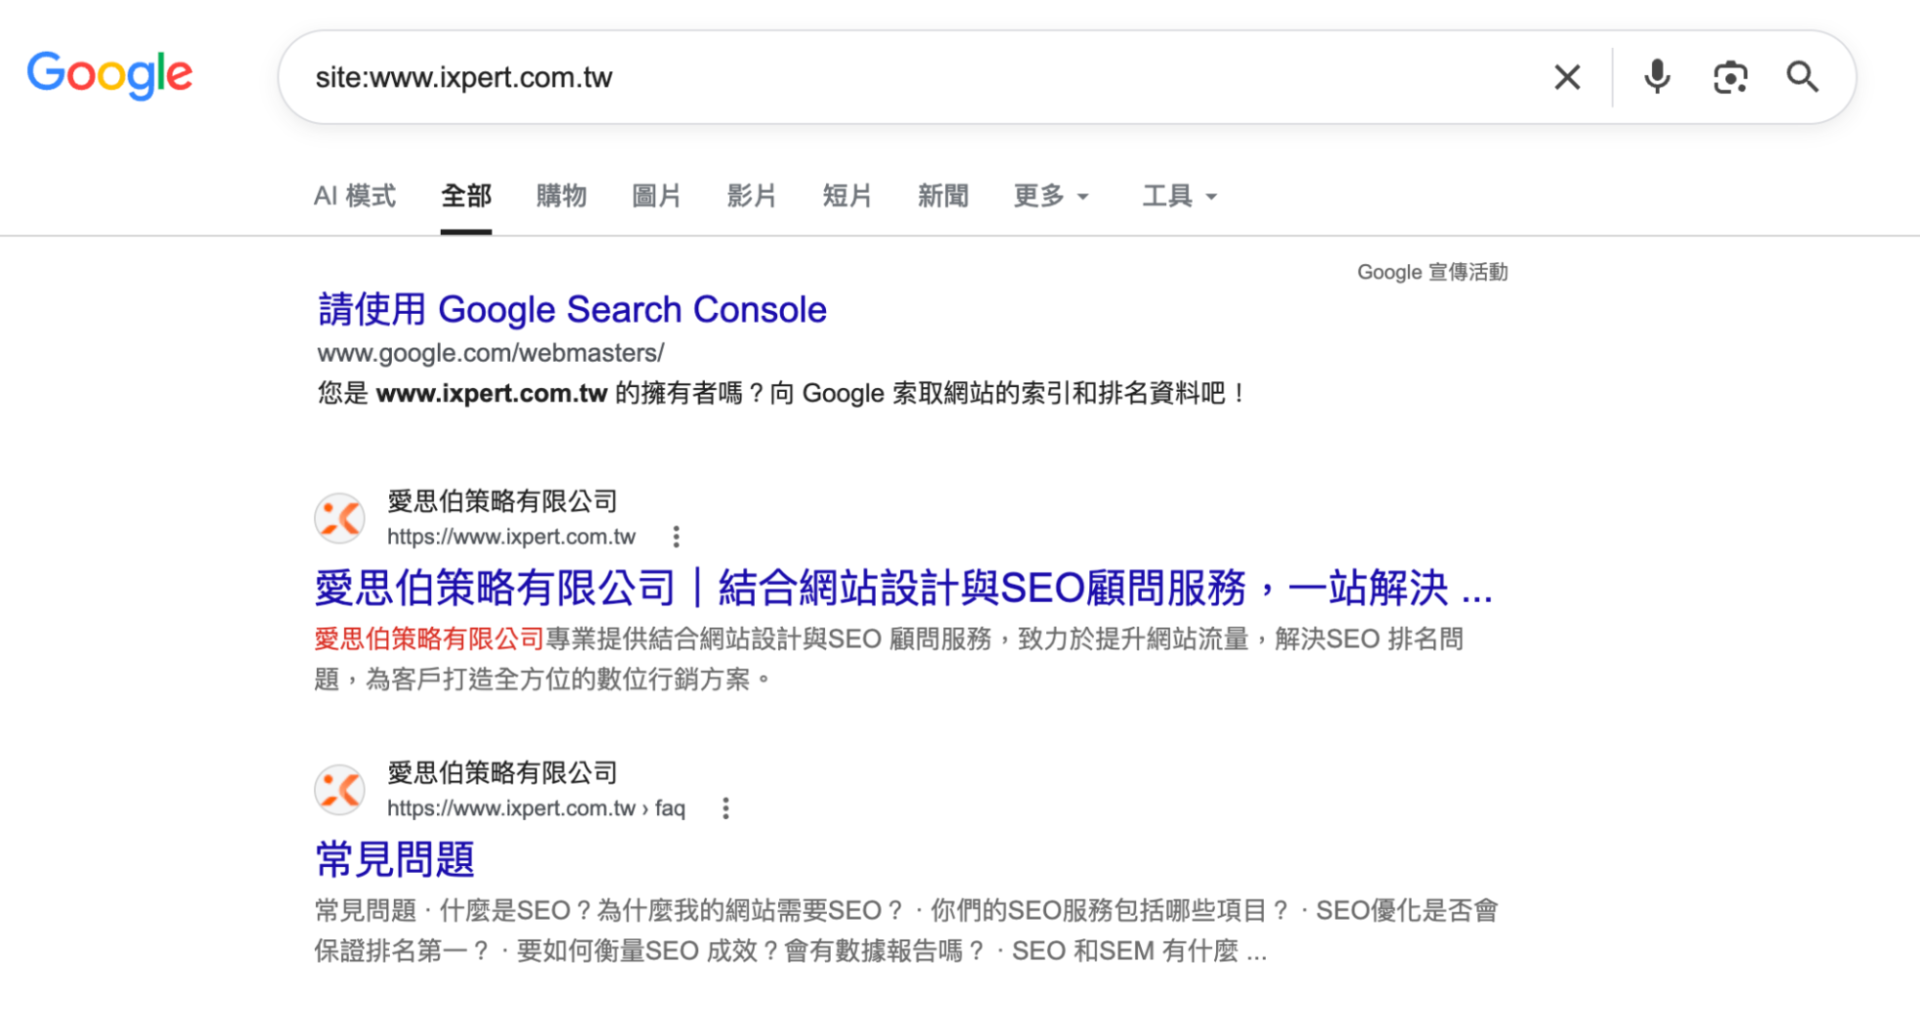
Task: Switch to AI 模式 tab
Action: 355,196
